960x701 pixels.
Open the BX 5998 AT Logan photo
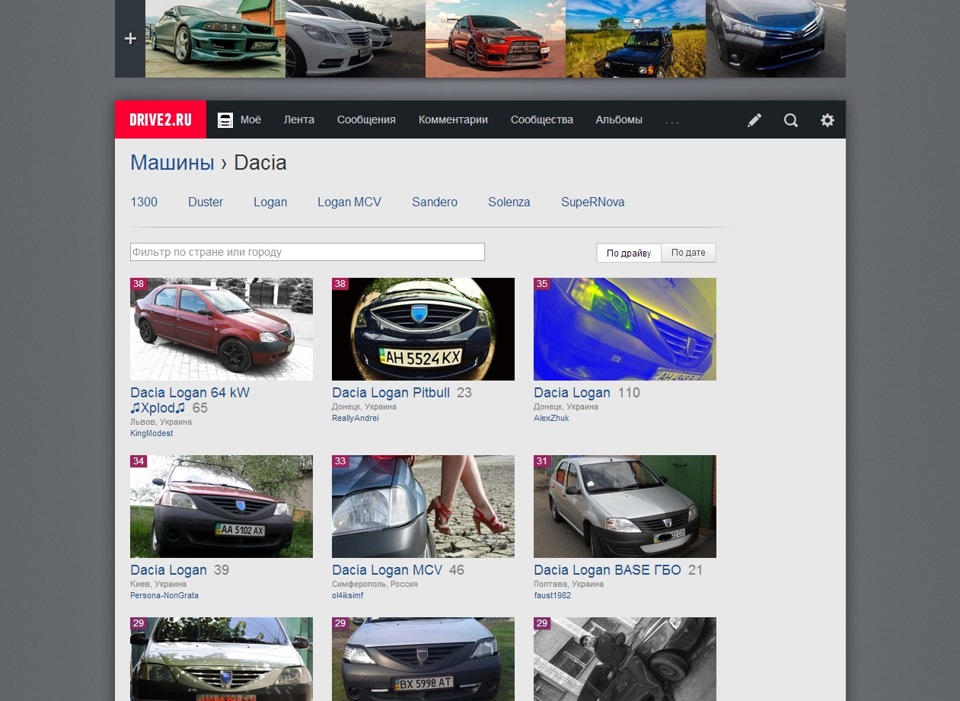coord(423,659)
